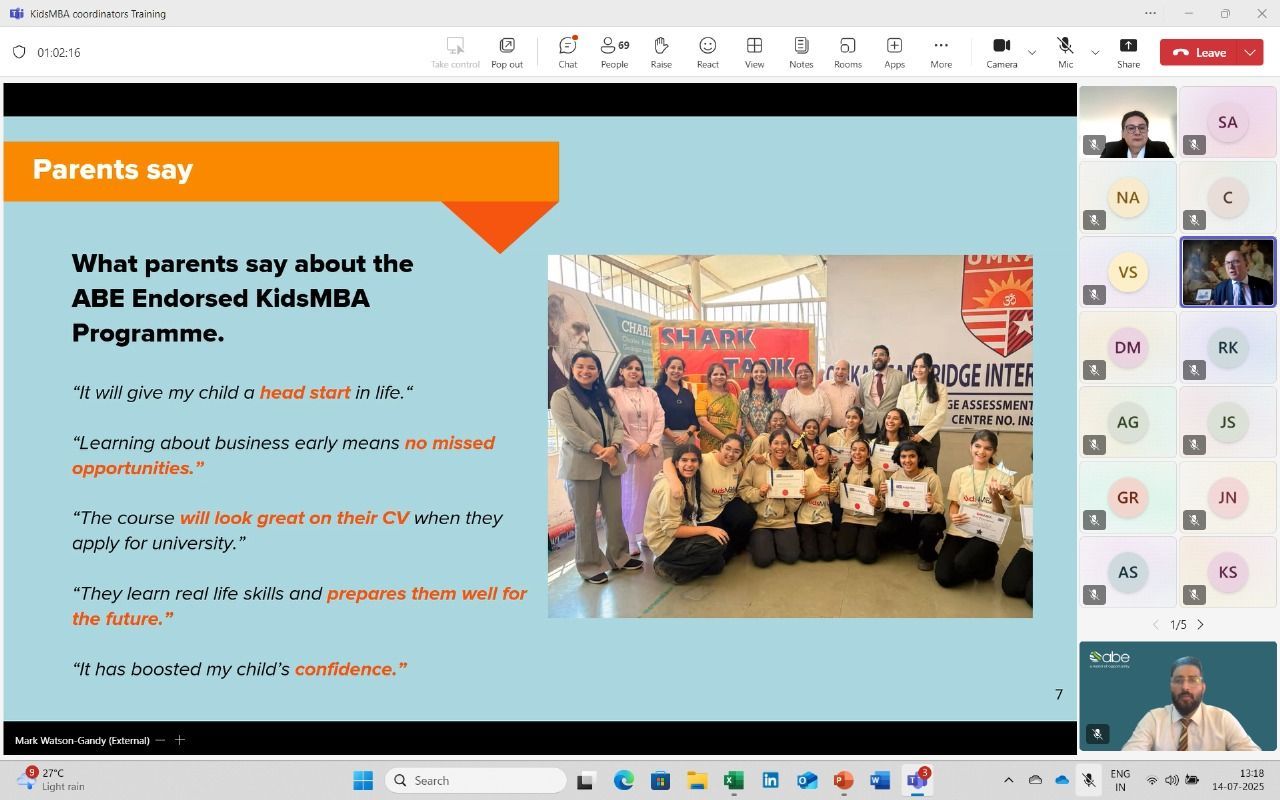Select participant tile DM

[x=1128, y=347]
